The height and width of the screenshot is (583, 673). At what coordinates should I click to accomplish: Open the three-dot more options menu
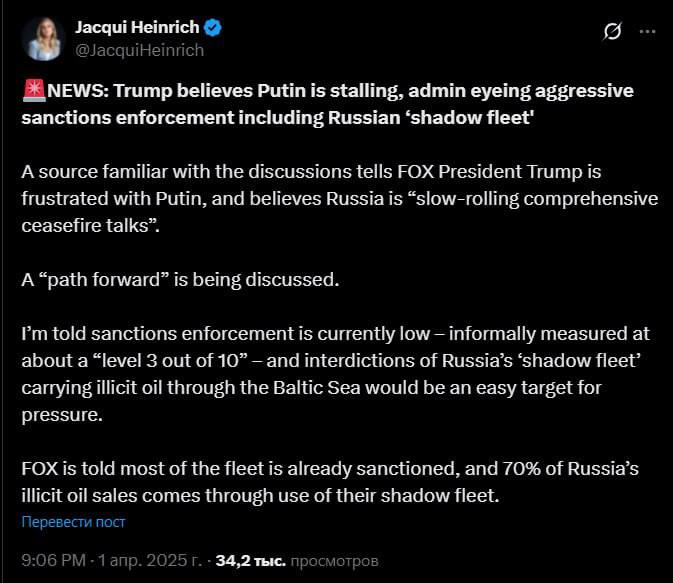647,32
